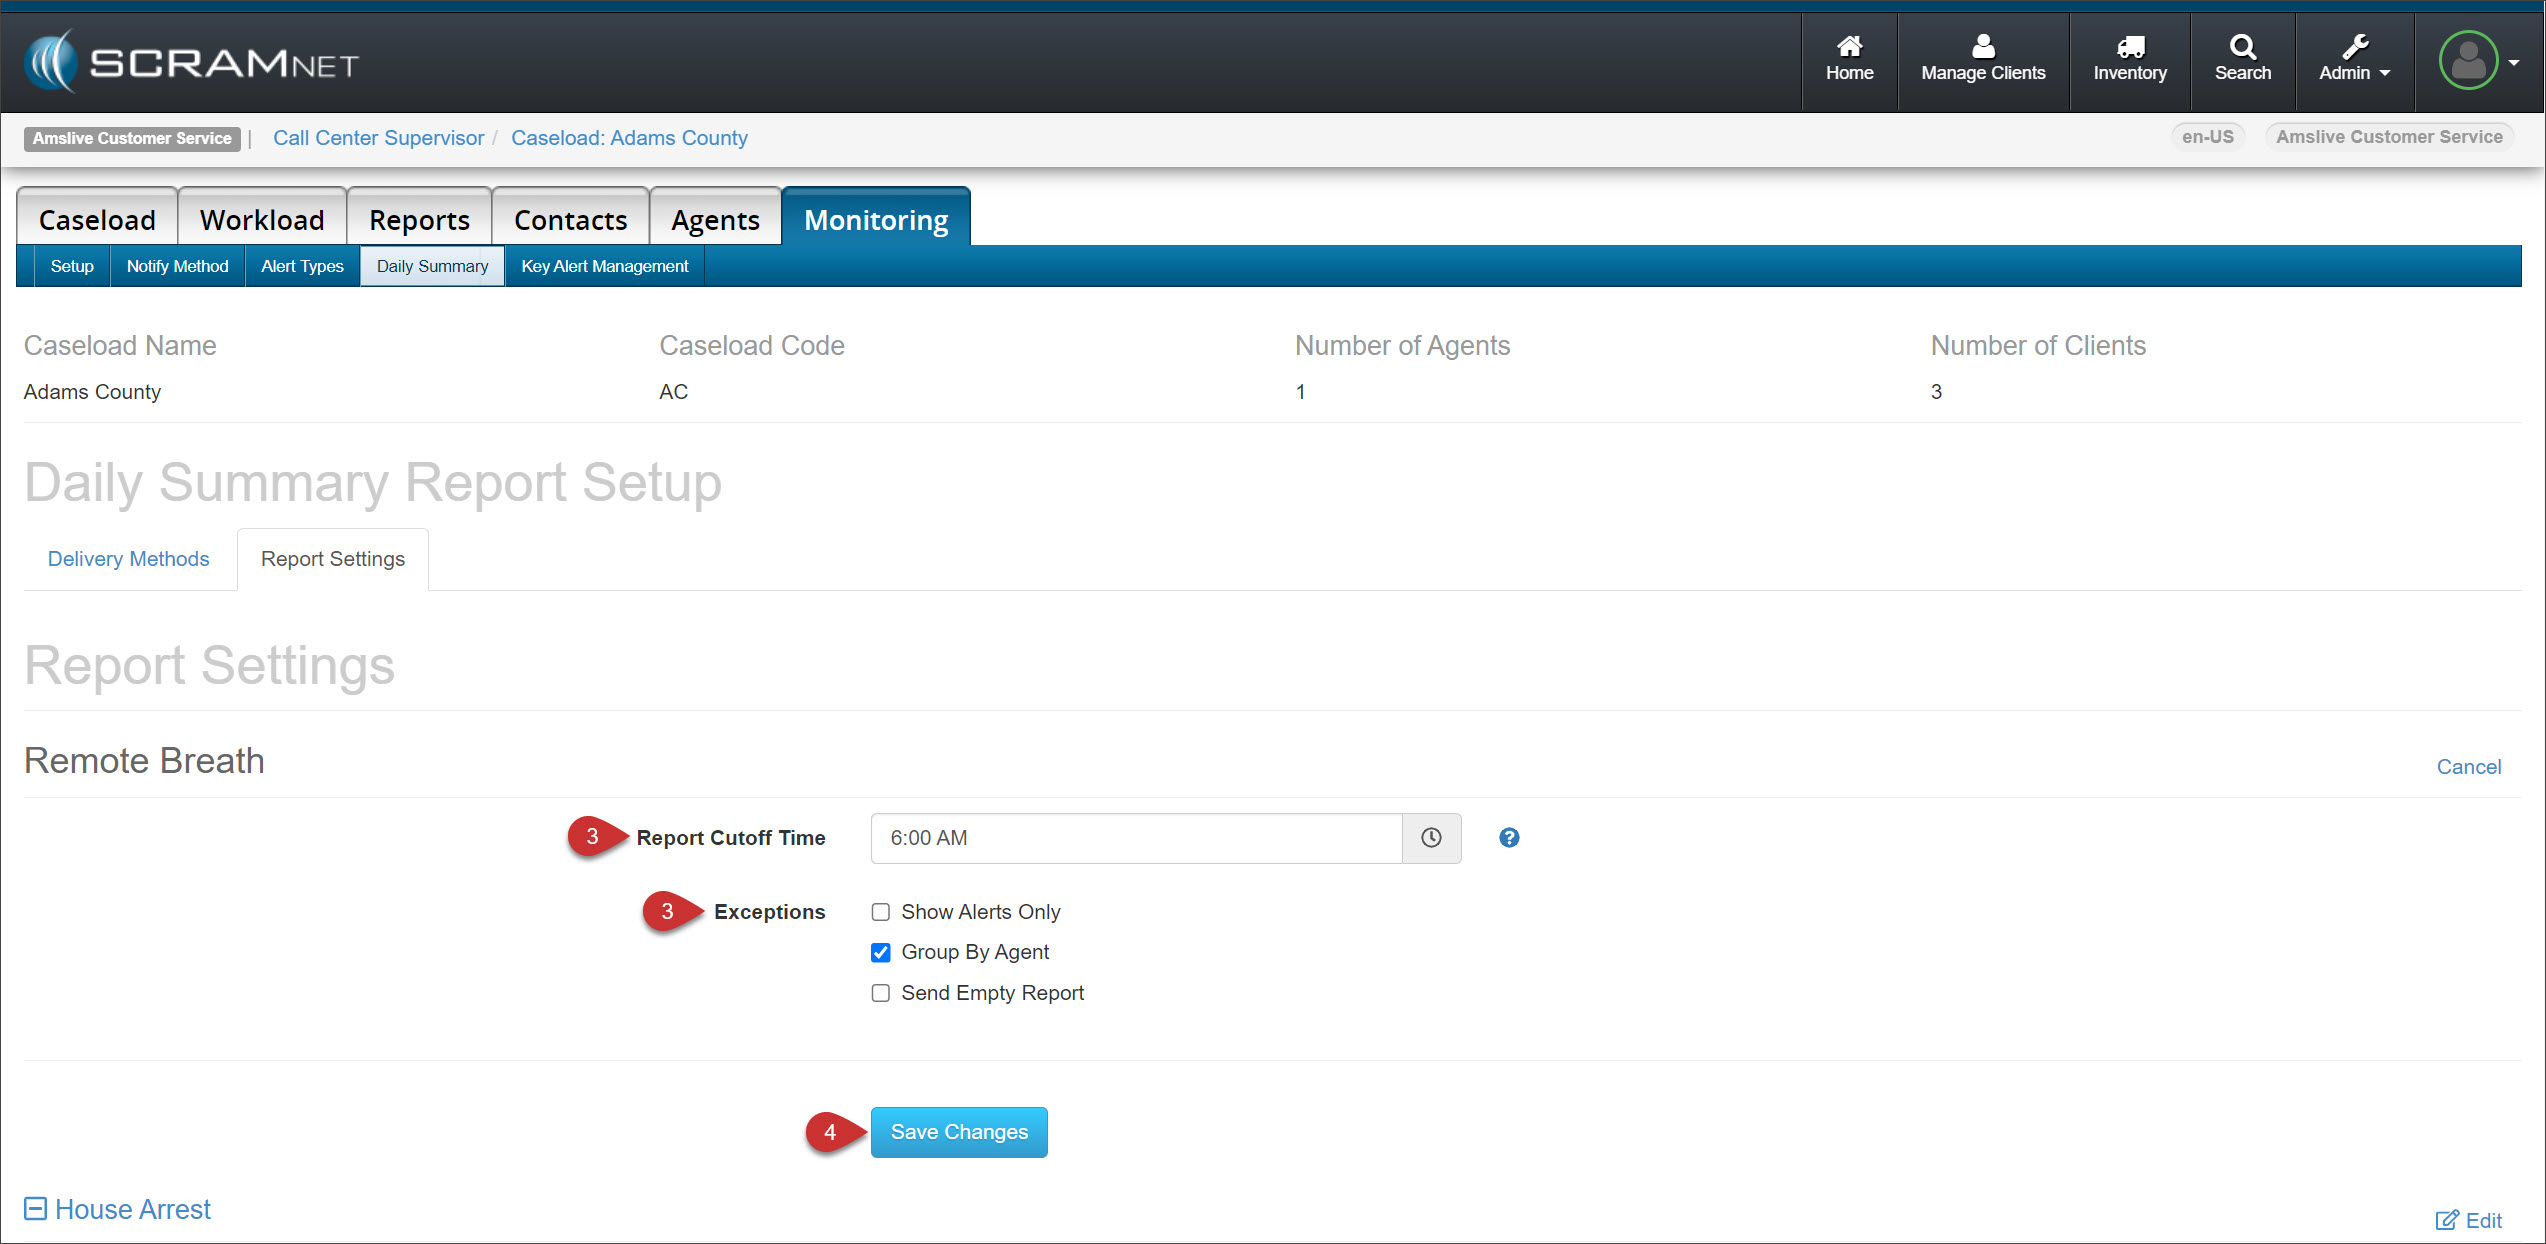Open the Key Alert Management subtab

[x=604, y=266]
